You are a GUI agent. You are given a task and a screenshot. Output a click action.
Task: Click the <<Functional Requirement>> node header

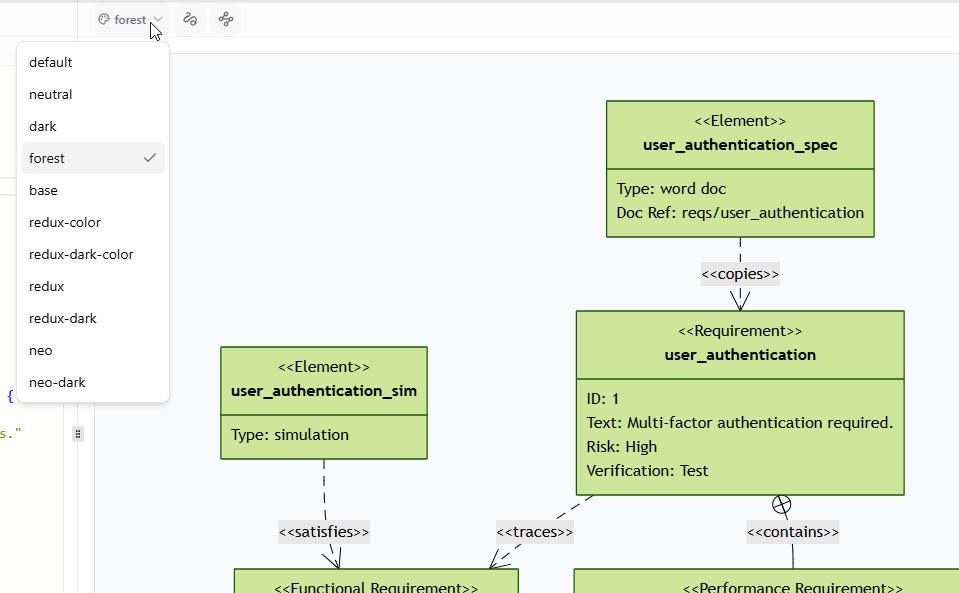376,586
